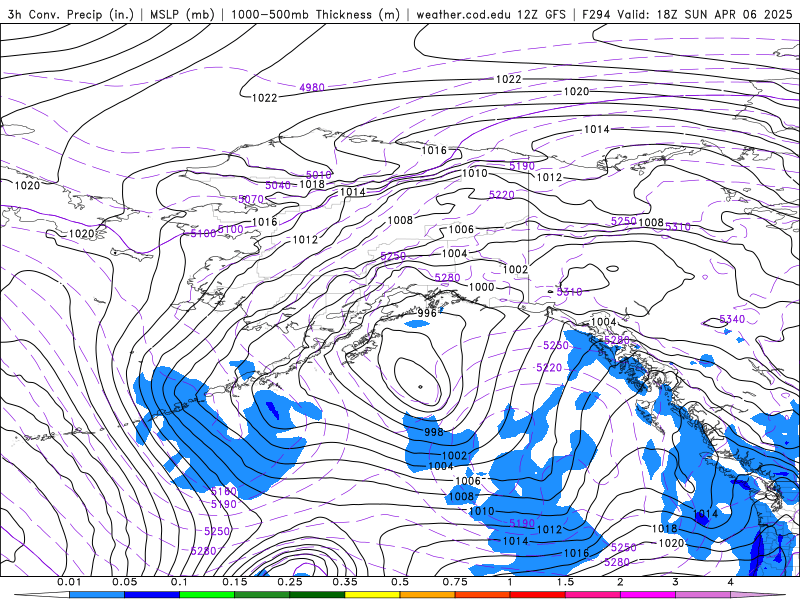Click the 'MSLP (mb)' header label
Viewport: 800px width, 600px height.
point(182,14)
